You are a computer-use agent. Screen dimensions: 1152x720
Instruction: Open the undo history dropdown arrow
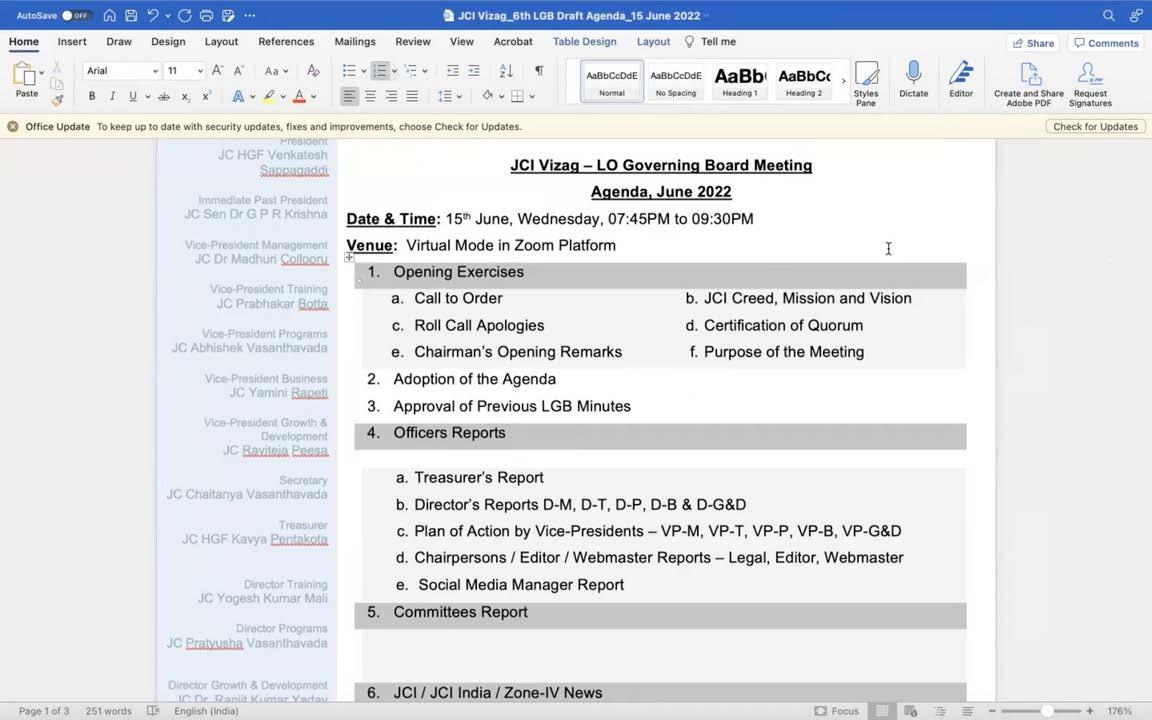(168, 15)
